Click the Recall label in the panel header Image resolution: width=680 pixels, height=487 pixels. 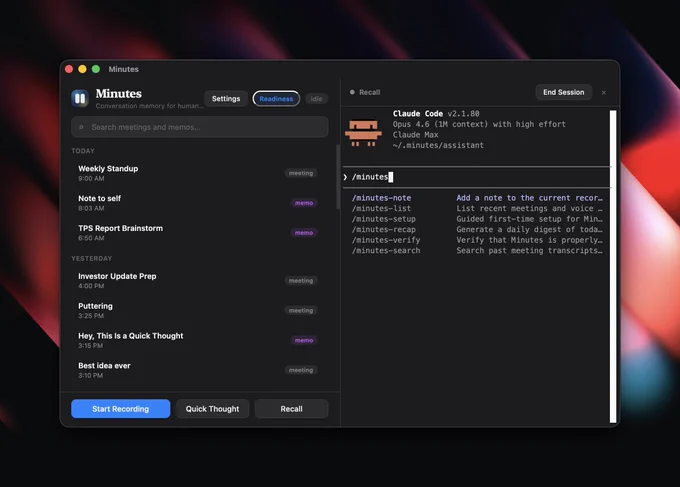pos(369,92)
